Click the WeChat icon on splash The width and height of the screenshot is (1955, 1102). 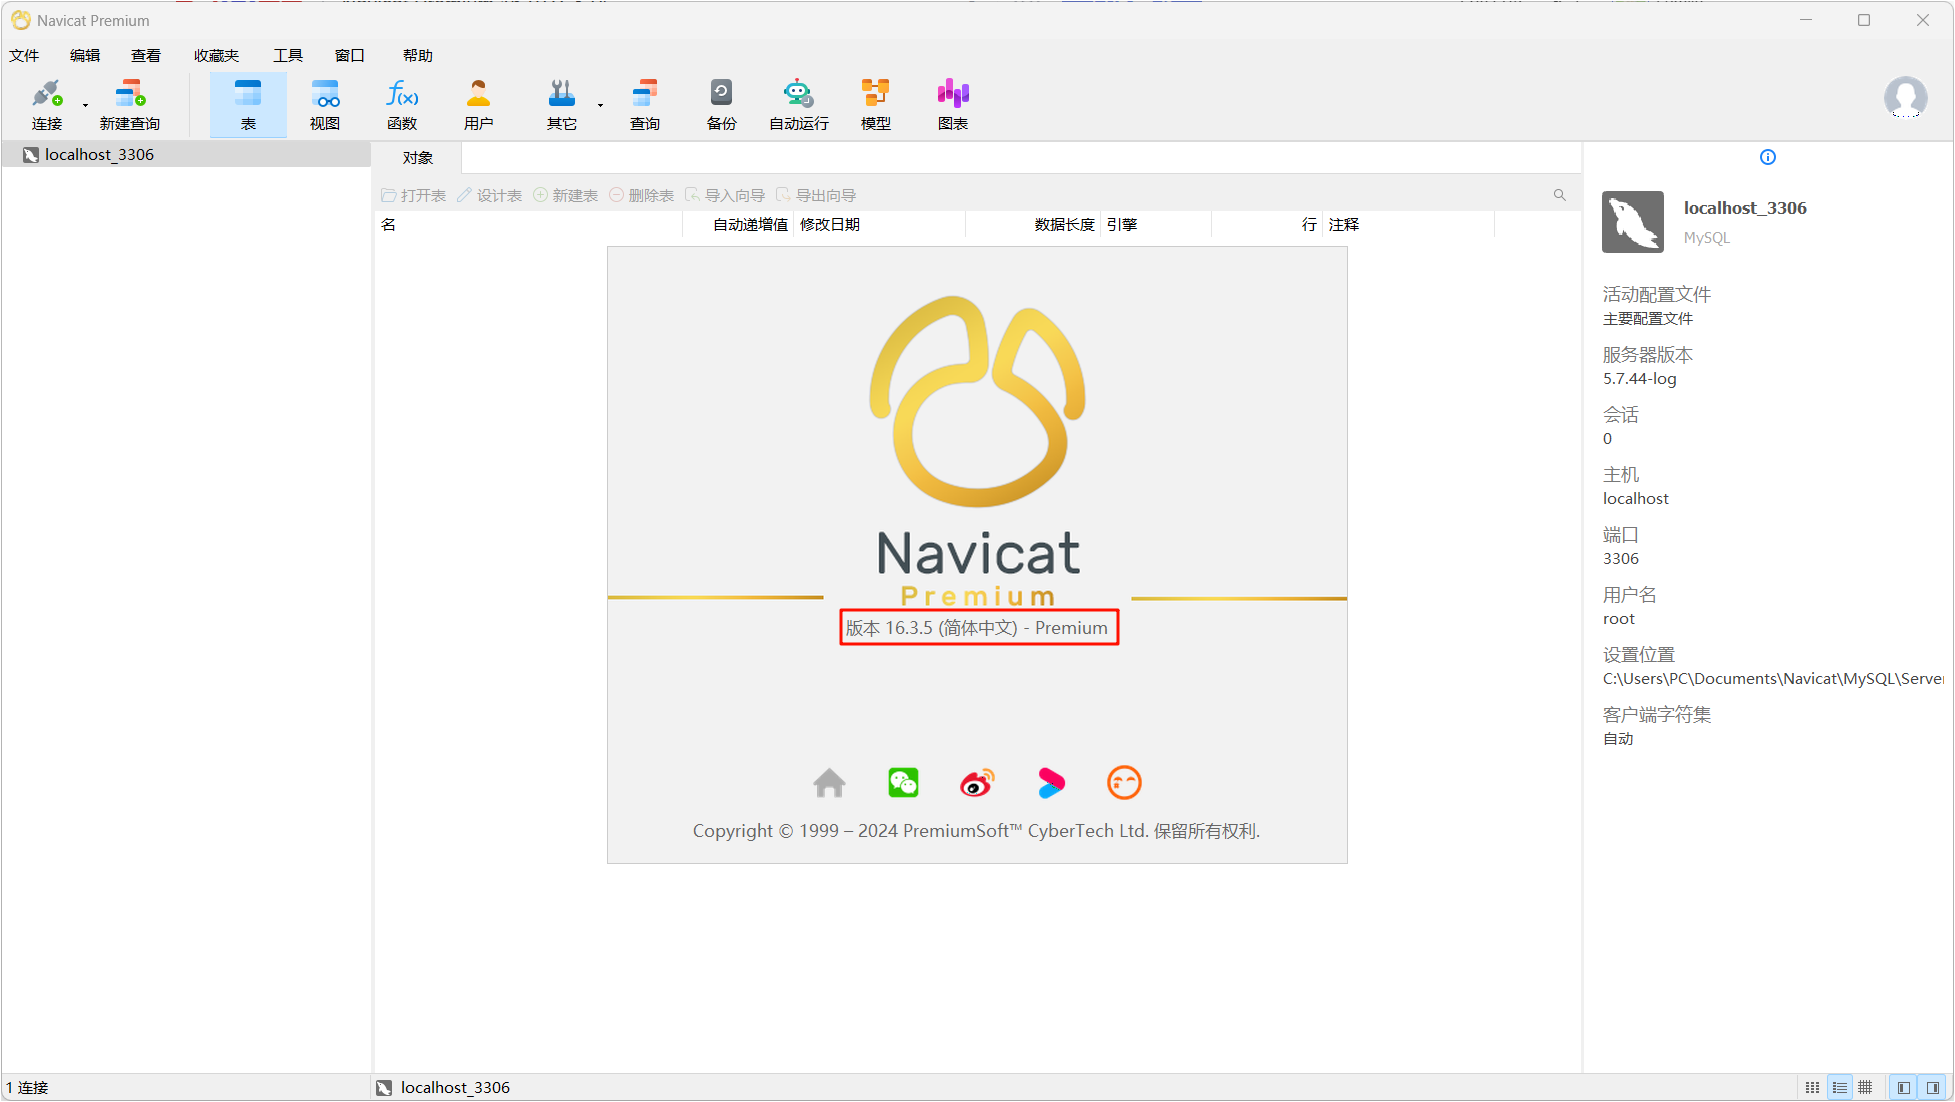(x=903, y=782)
